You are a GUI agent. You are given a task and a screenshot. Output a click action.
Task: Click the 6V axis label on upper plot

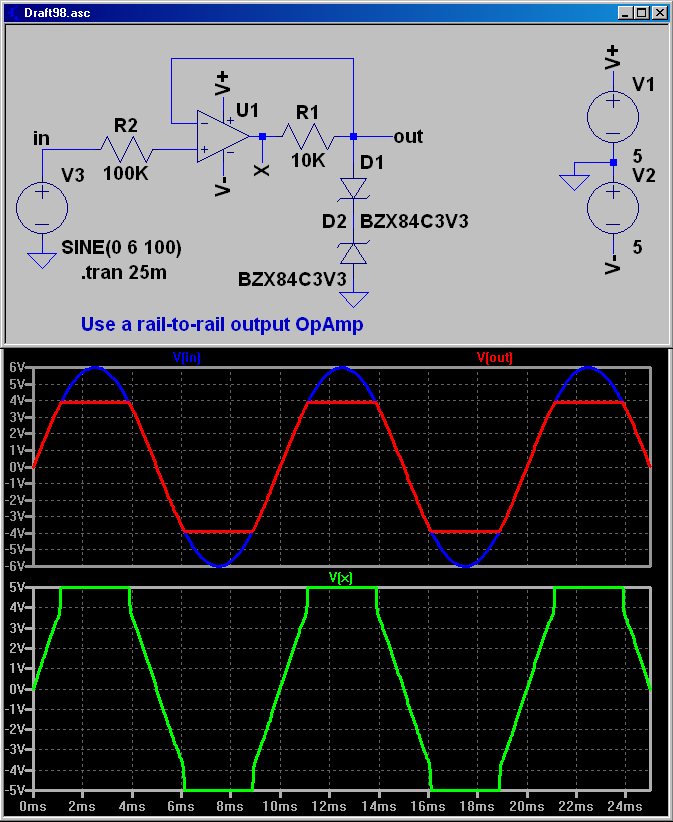(17, 367)
